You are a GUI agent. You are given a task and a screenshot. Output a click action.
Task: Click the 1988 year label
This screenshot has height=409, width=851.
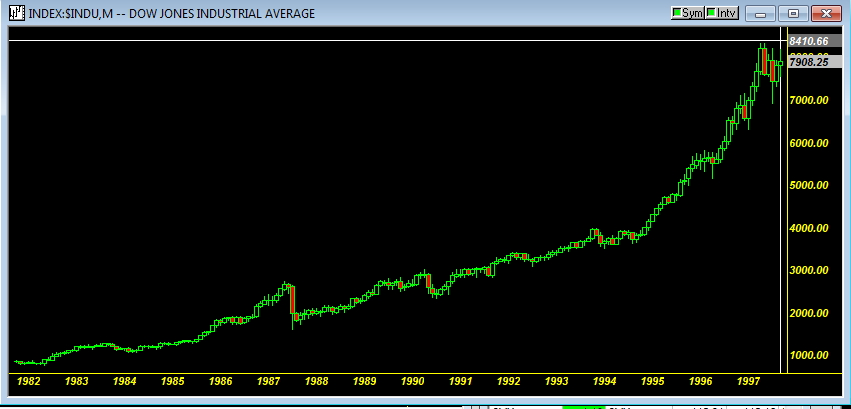click(316, 381)
